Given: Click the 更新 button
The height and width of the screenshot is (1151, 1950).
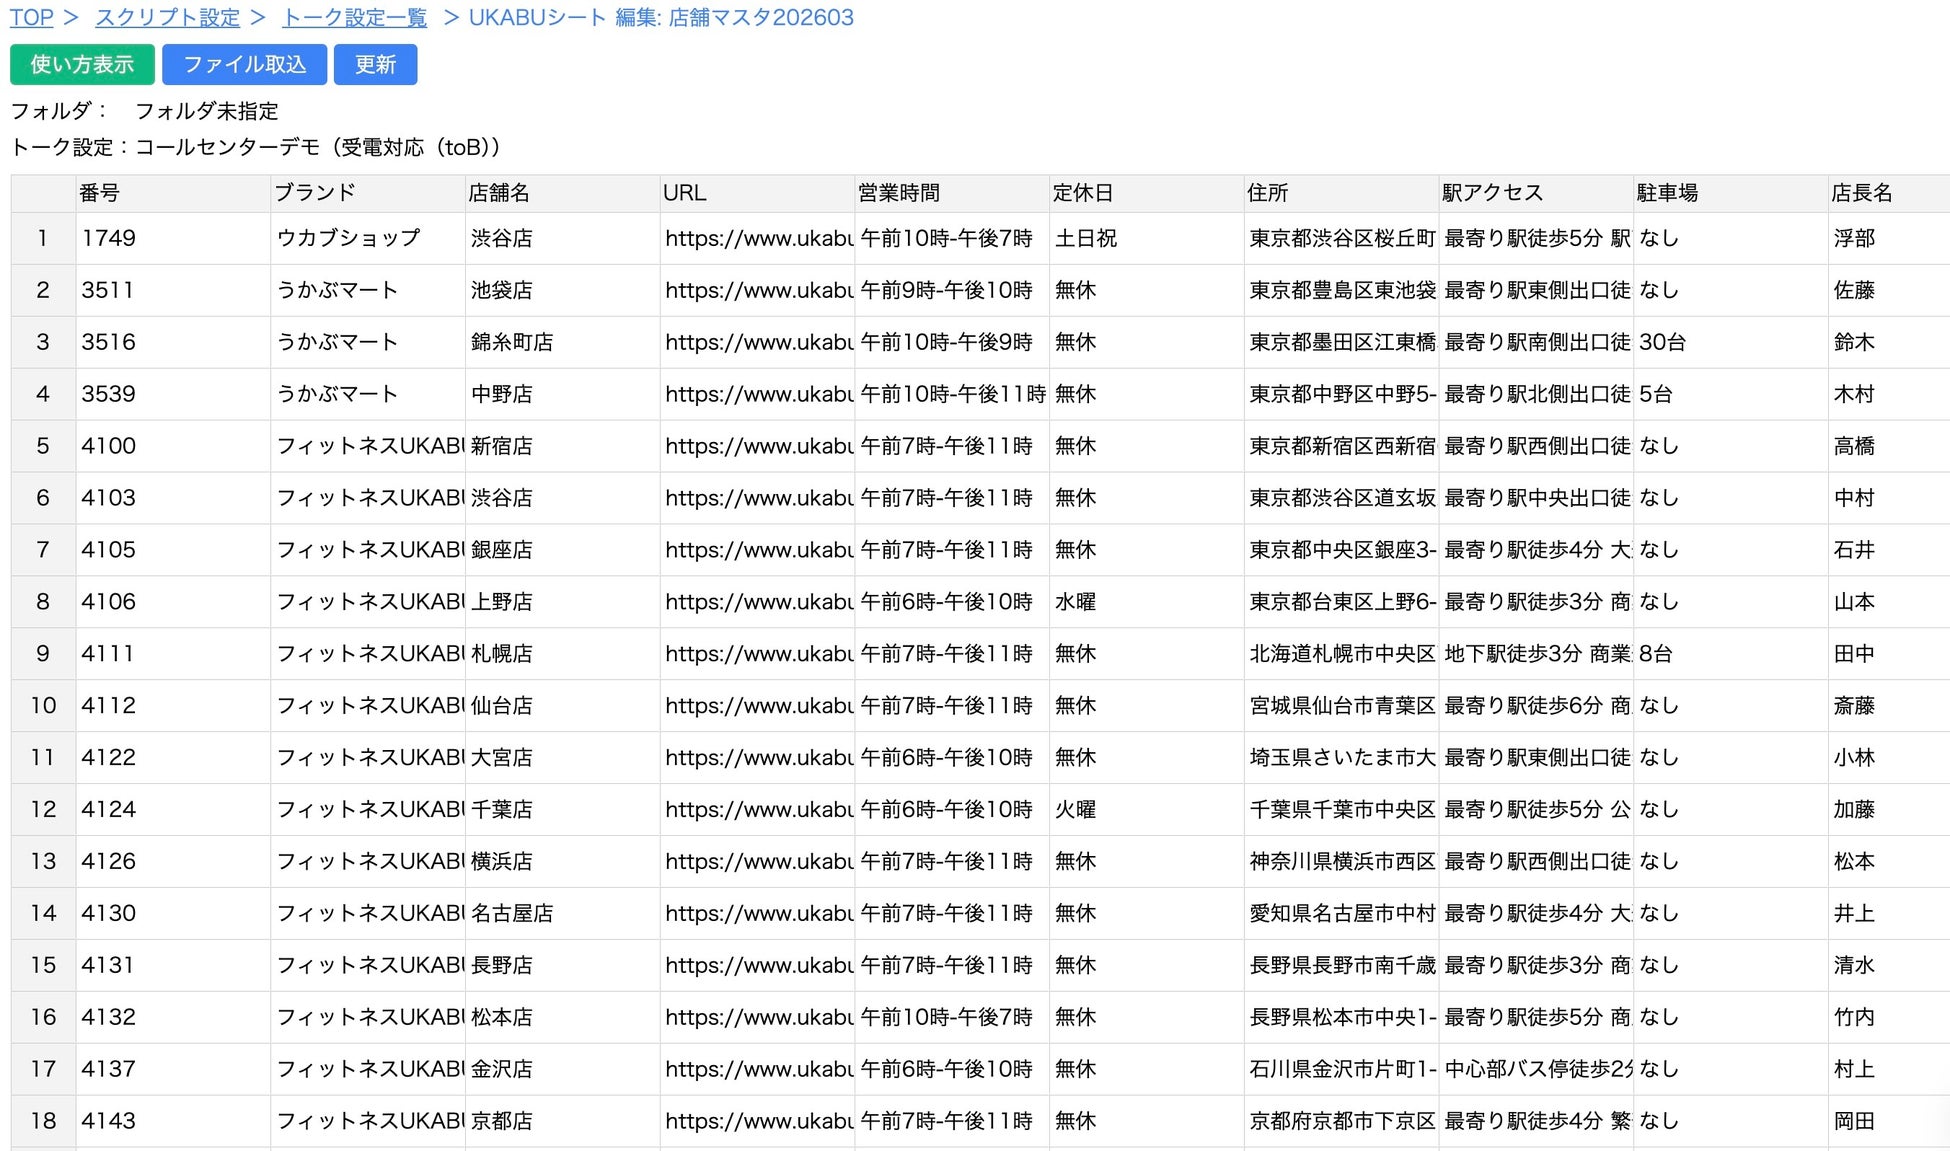Looking at the screenshot, I should coord(375,65).
